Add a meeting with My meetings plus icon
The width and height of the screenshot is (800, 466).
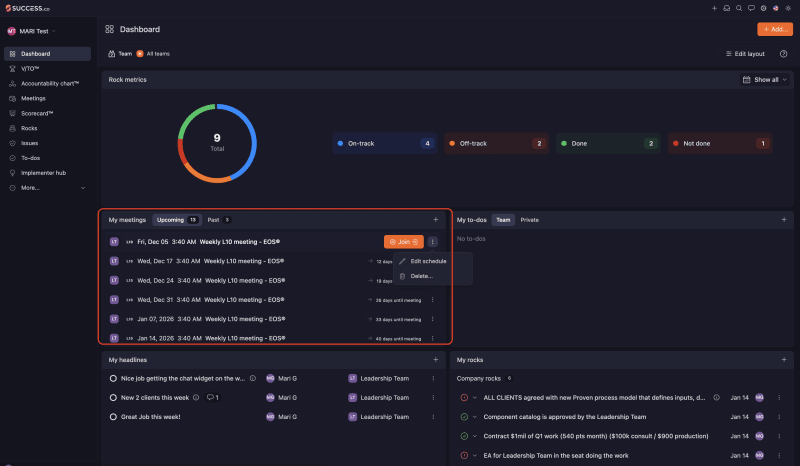[436, 219]
